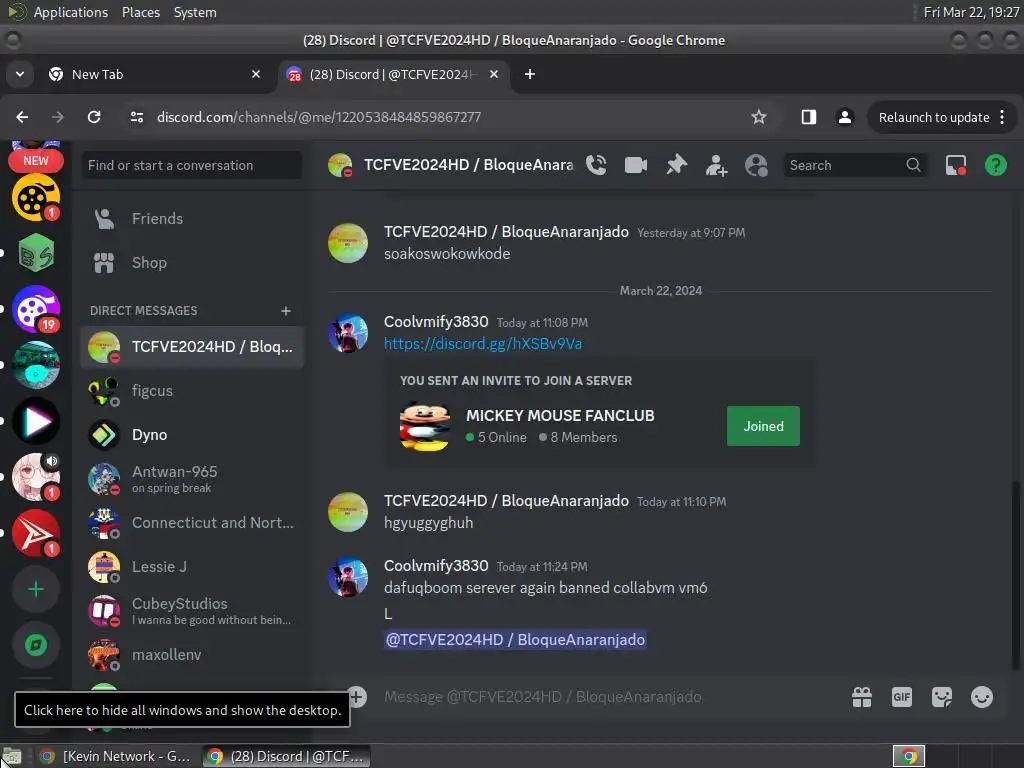
Task: Open the red arrow server
Action: (x=36, y=534)
